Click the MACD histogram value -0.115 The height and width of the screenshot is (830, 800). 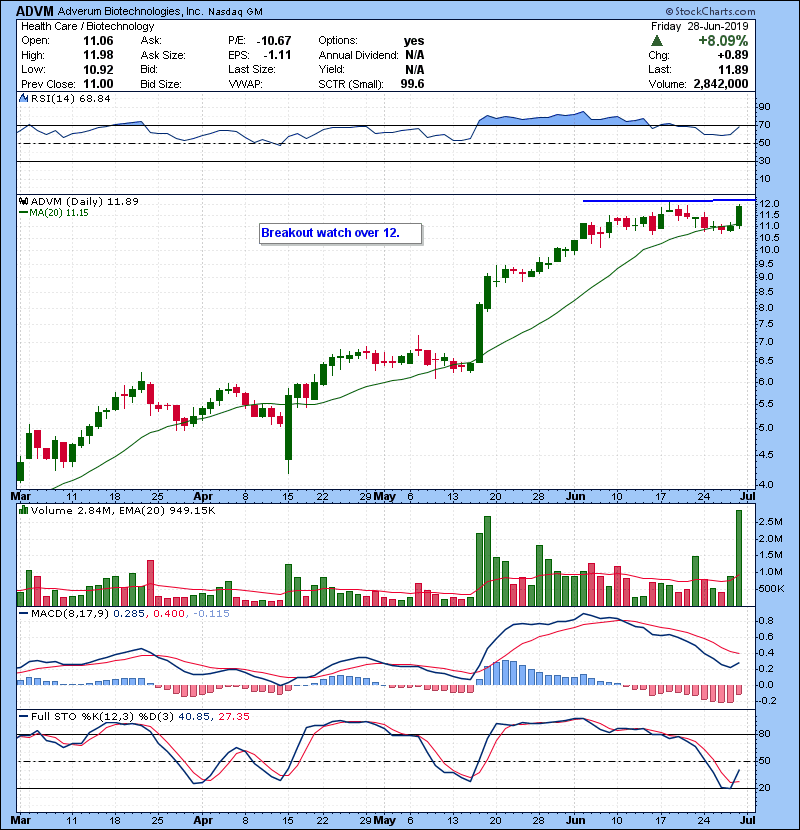[x=212, y=614]
